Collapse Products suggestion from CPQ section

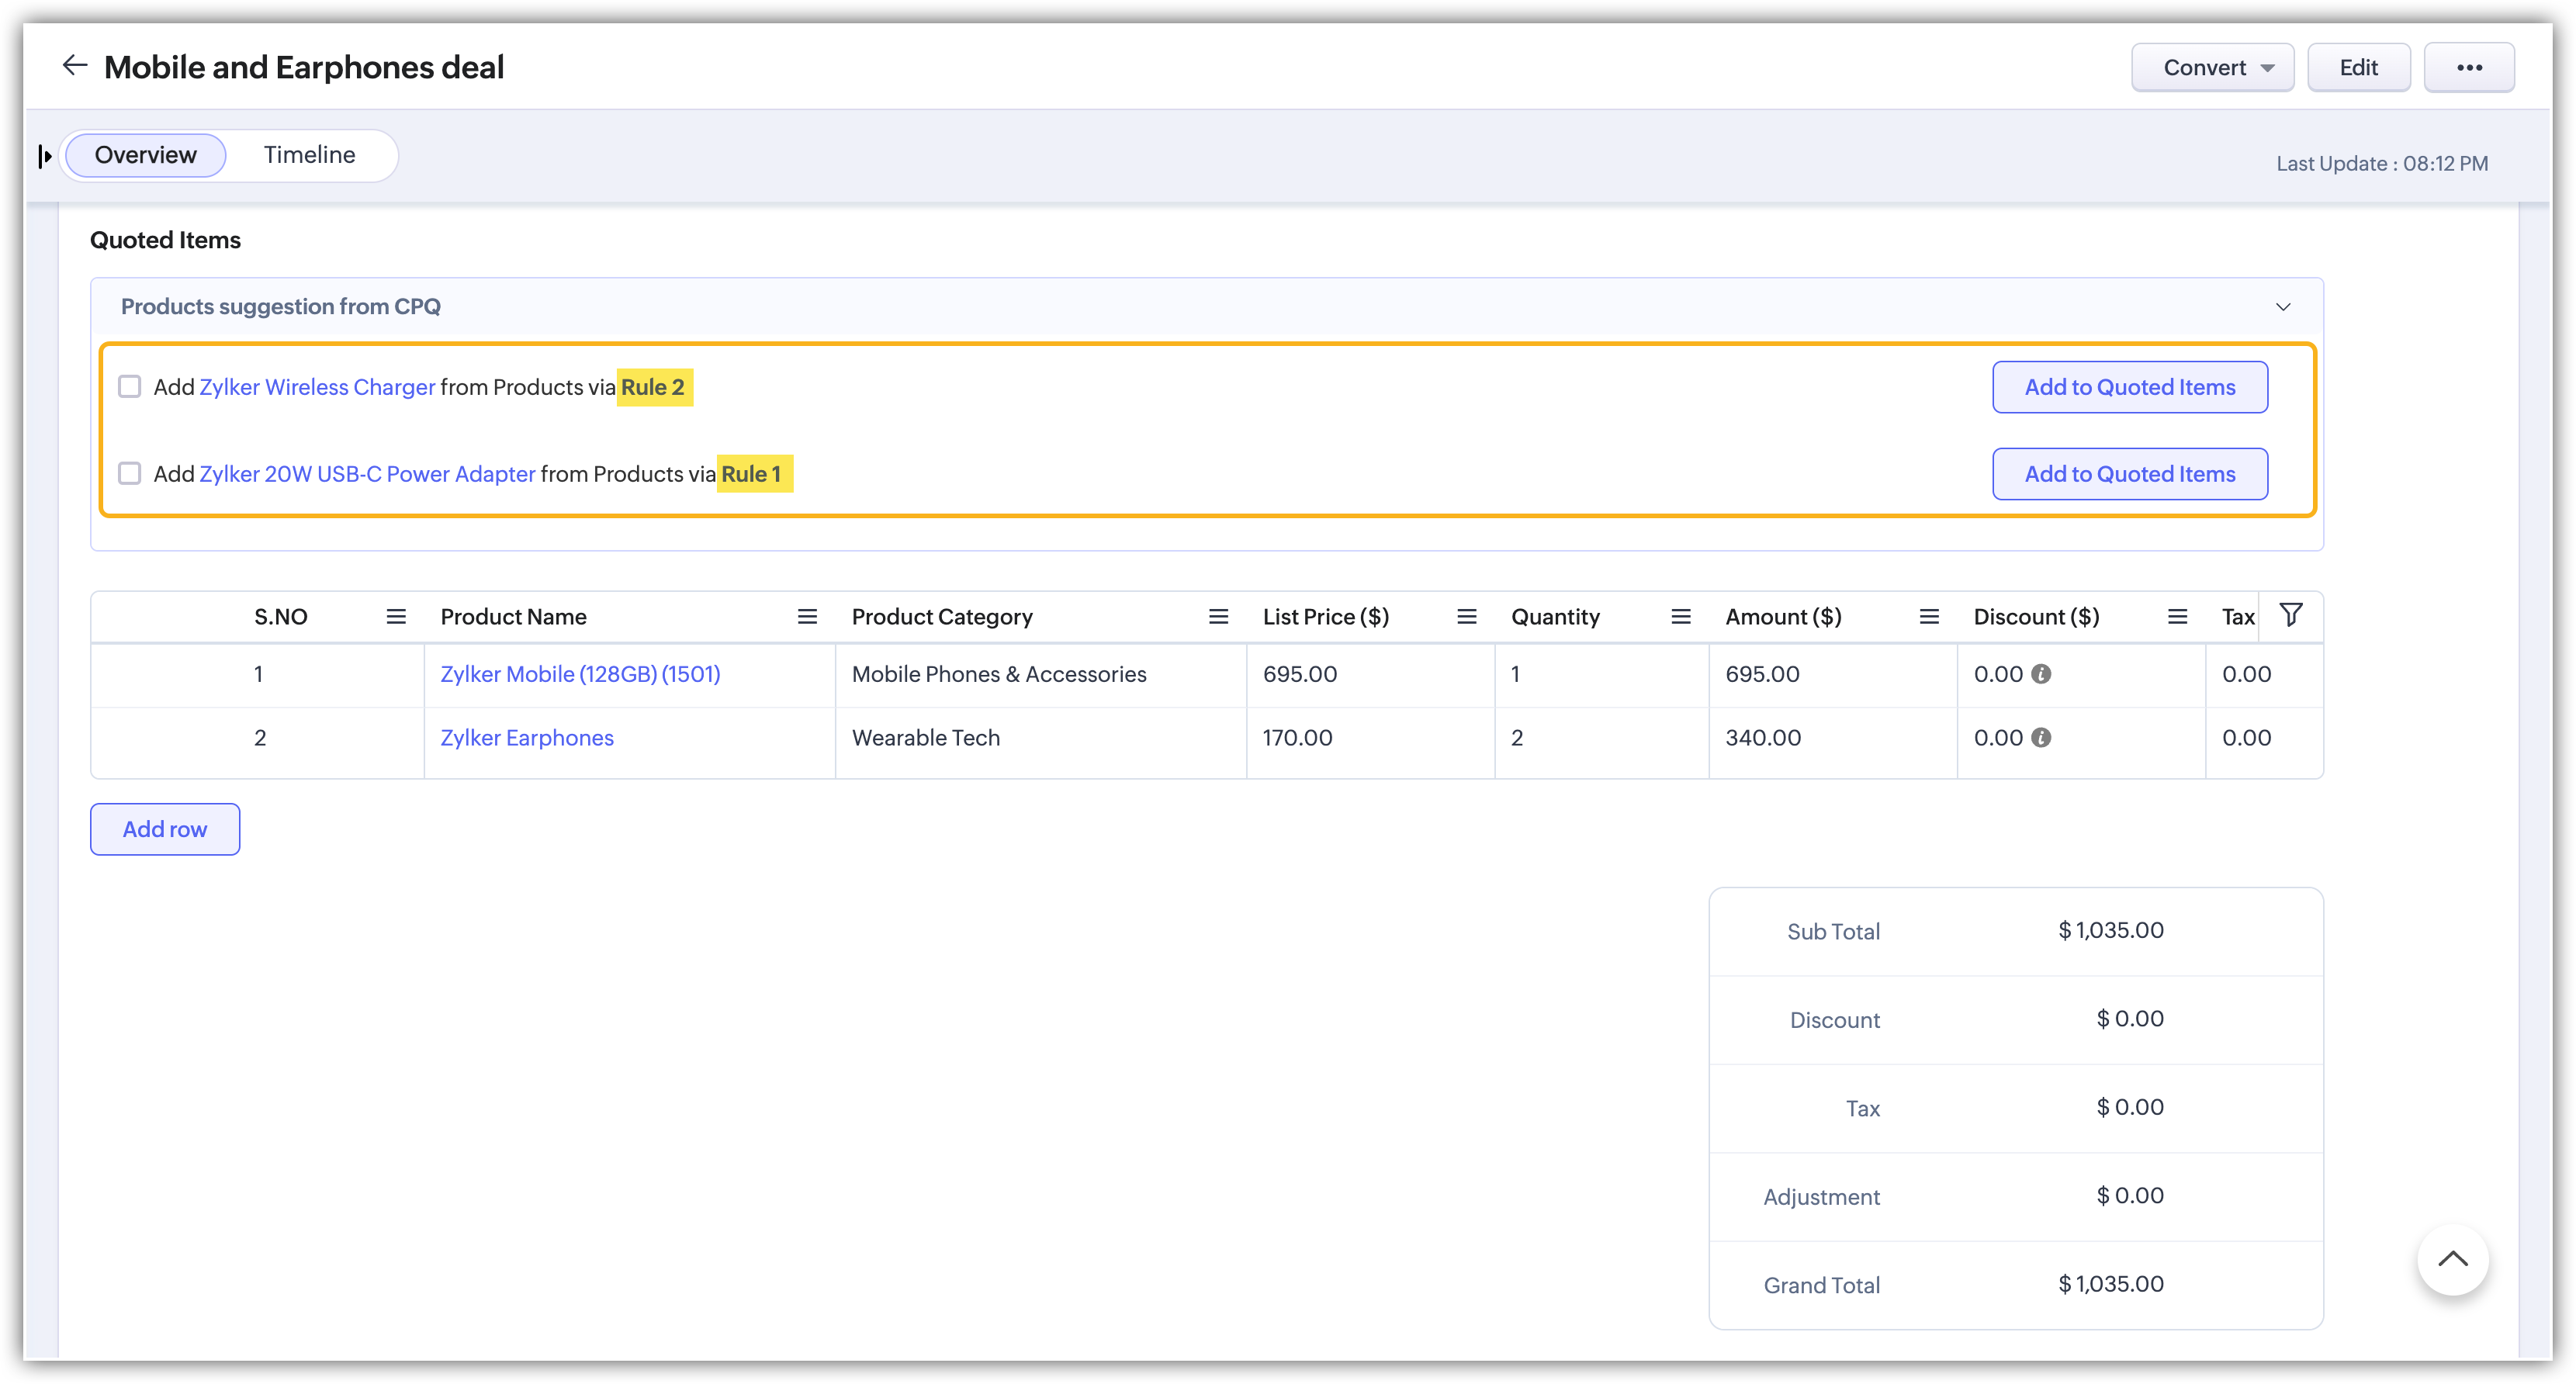(2283, 307)
